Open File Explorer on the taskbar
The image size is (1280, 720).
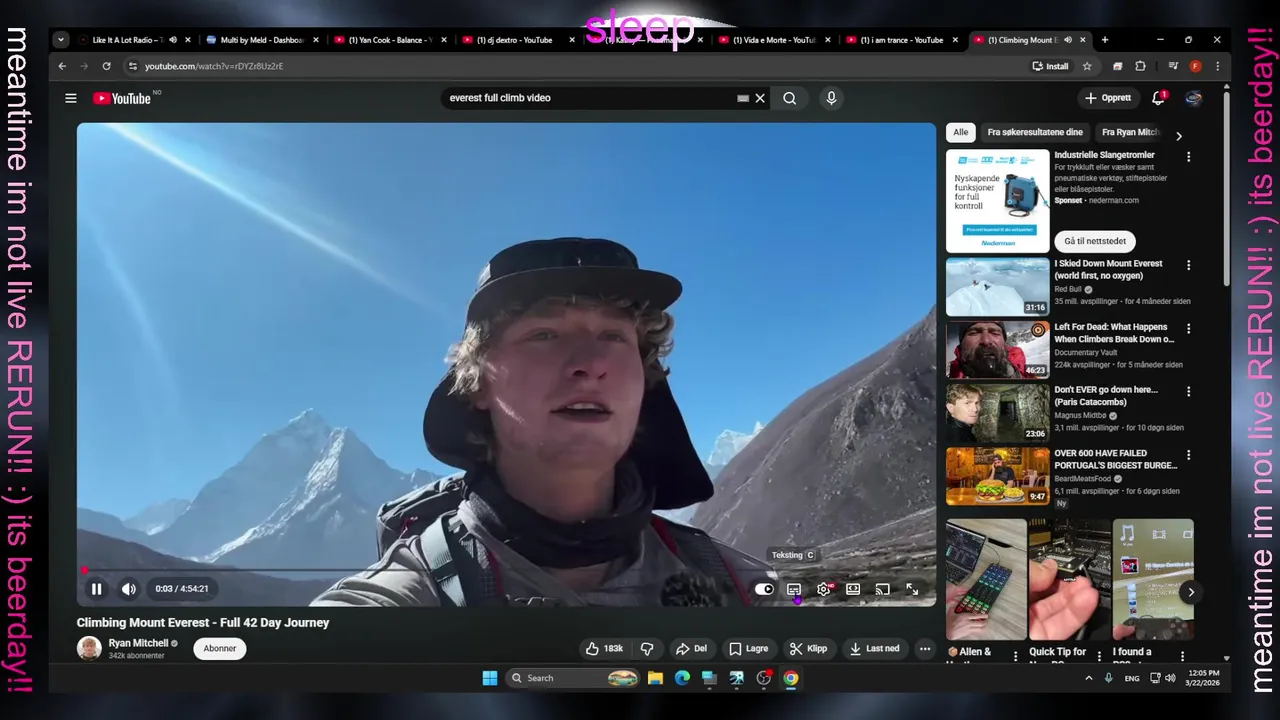655,678
